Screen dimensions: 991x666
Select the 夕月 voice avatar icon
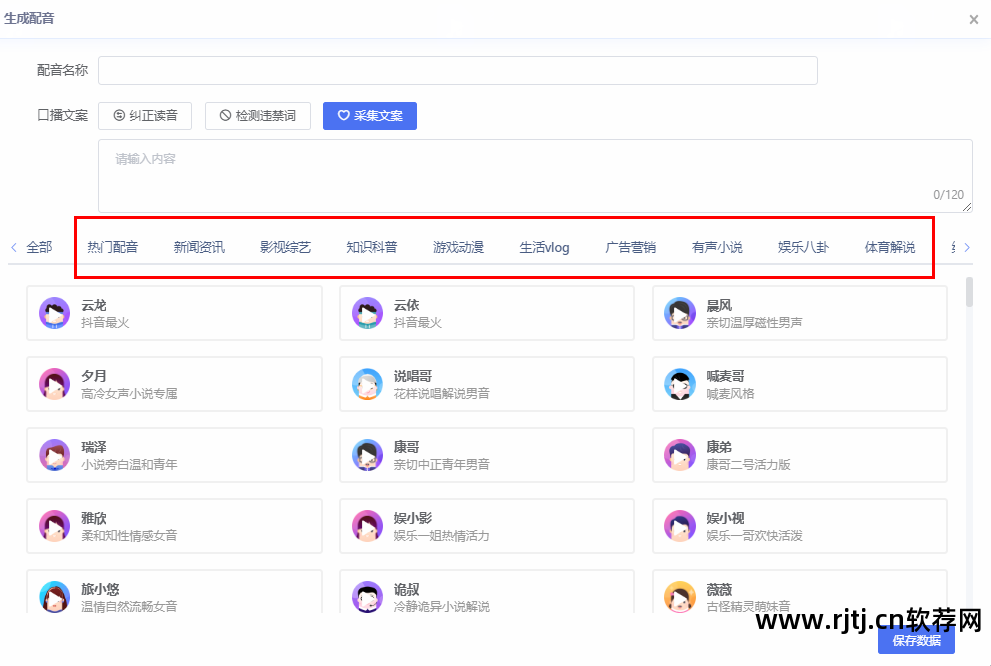click(54, 384)
